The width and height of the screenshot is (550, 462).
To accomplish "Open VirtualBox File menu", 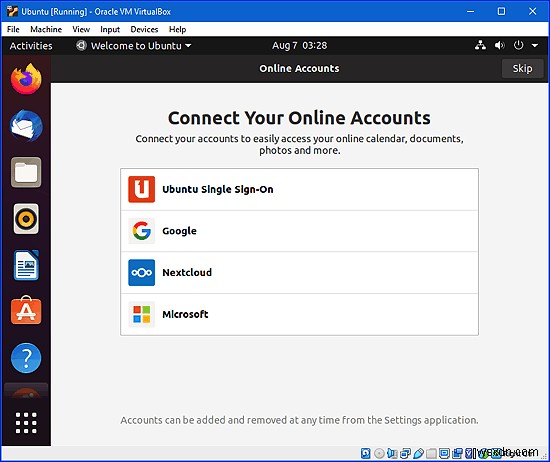I will tap(13, 29).
